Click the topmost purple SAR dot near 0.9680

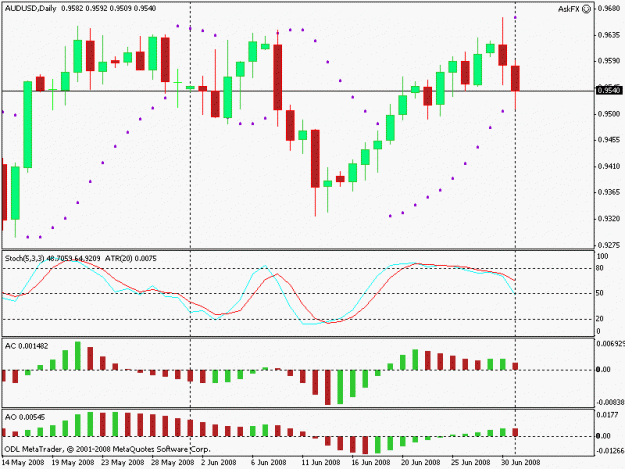[515, 18]
